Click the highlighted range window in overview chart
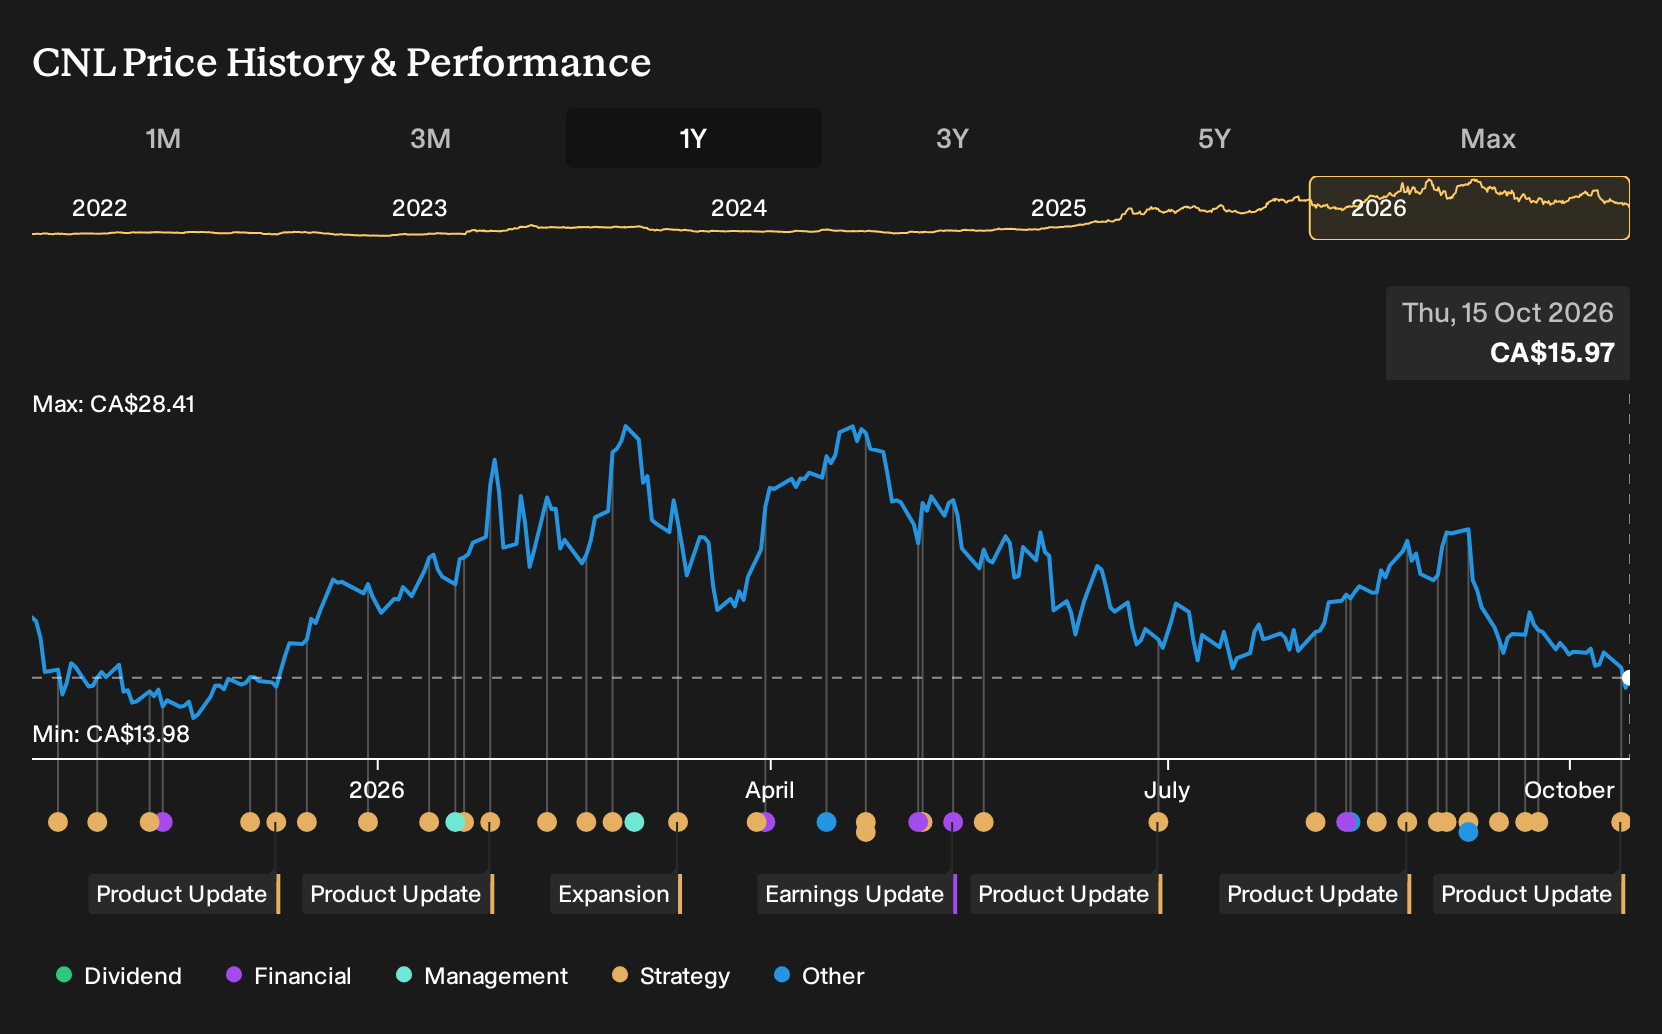 pos(1469,208)
